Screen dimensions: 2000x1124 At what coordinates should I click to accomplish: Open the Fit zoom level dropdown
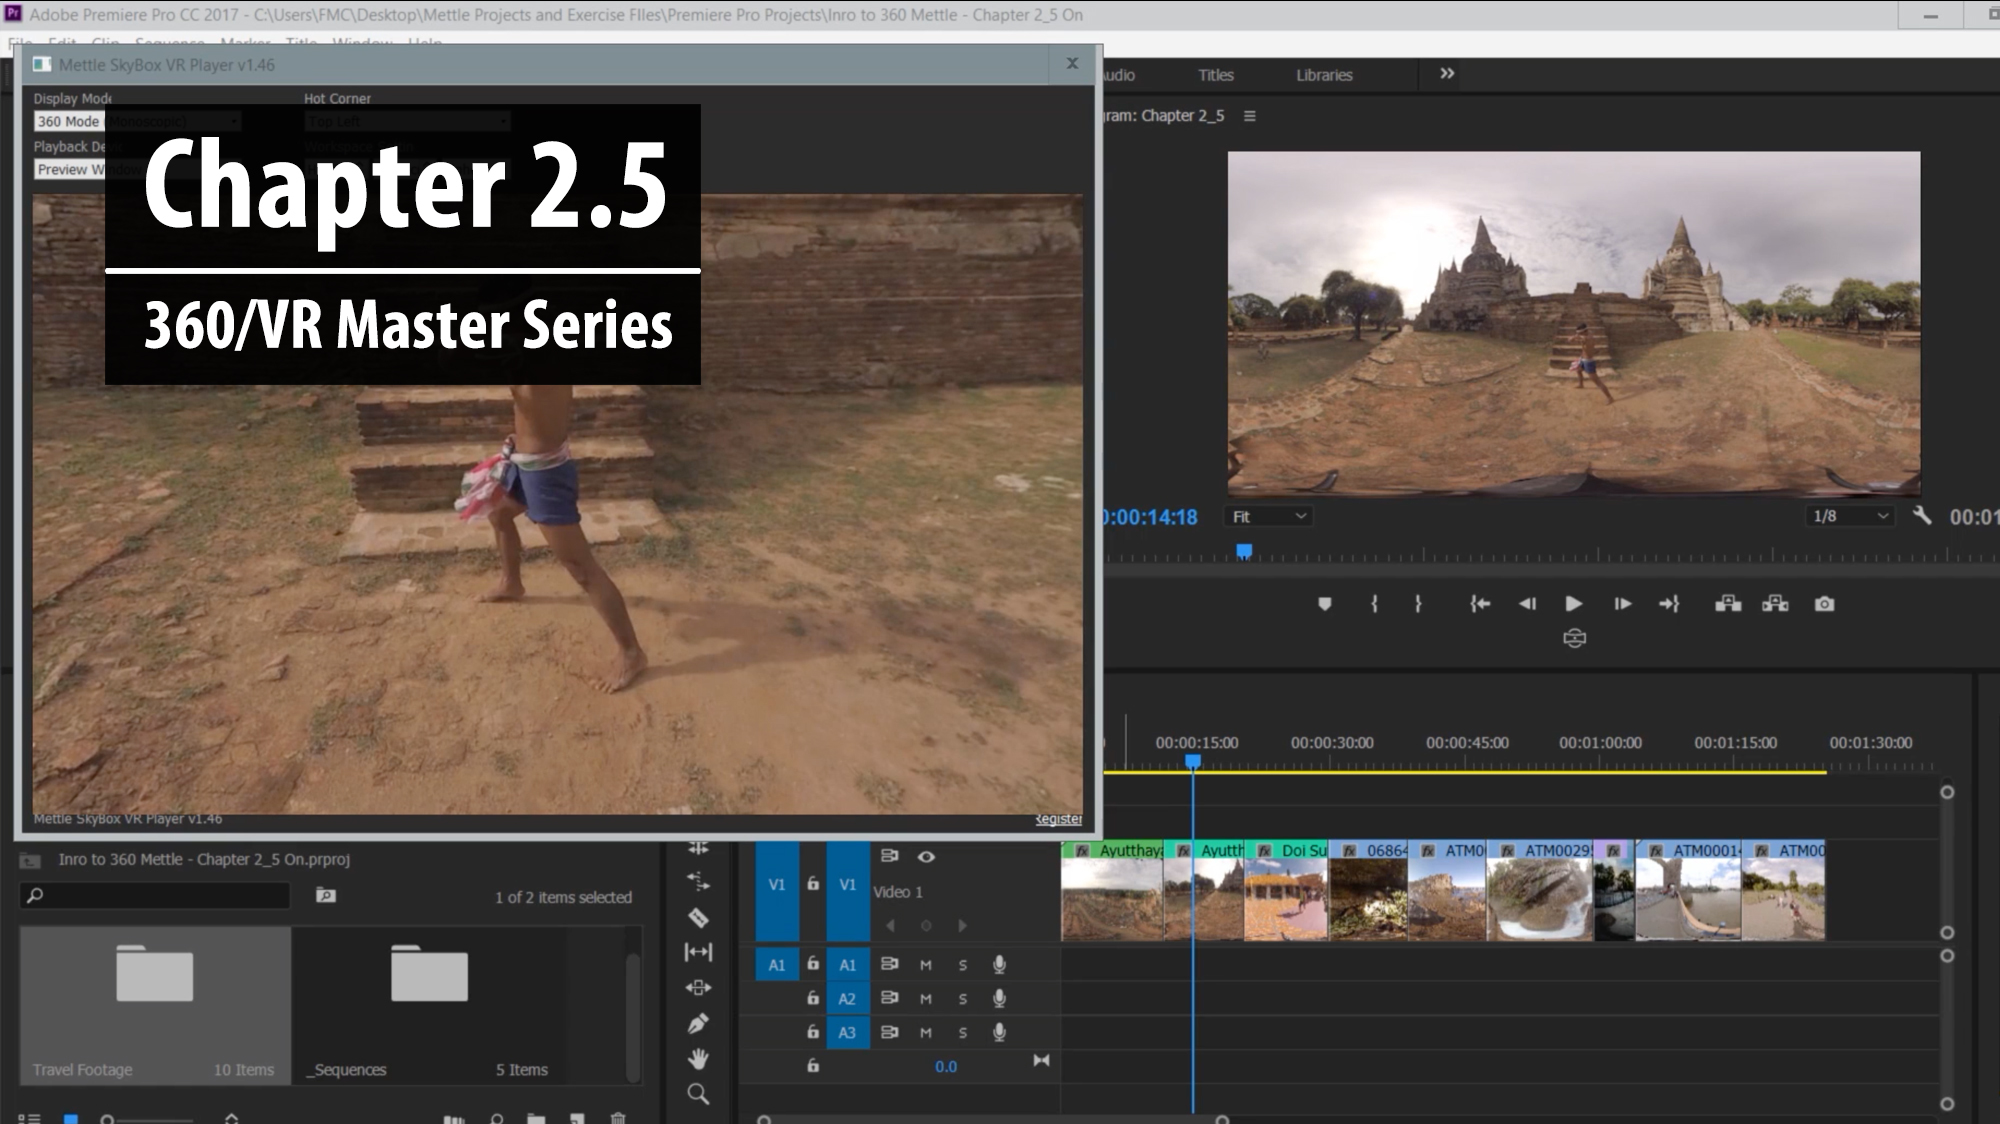coord(1268,516)
